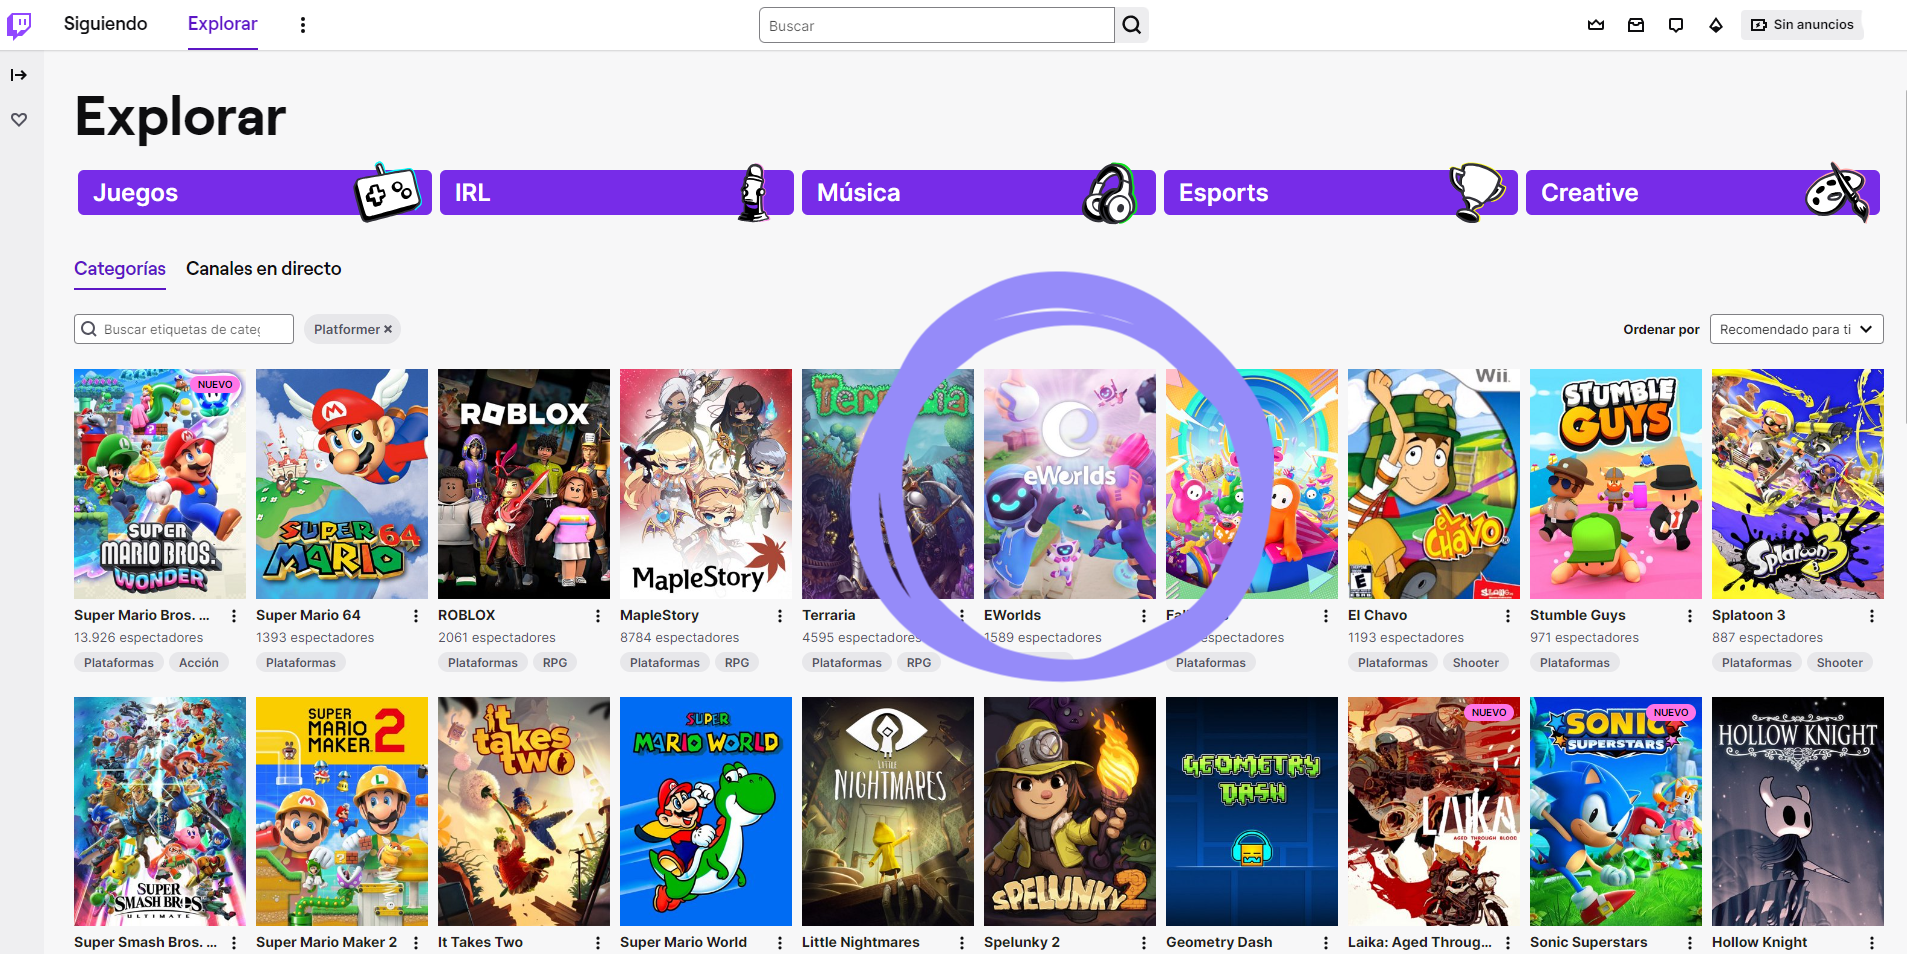
Task: Click the category tag search field
Action: (x=183, y=328)
